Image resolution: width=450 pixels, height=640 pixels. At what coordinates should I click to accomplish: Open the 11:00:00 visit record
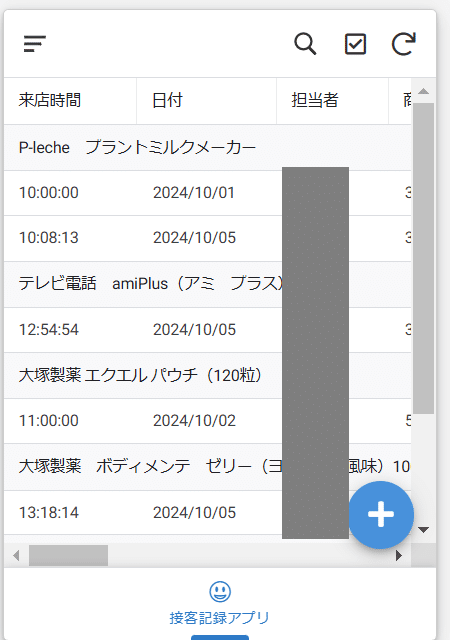pos(49,420)
